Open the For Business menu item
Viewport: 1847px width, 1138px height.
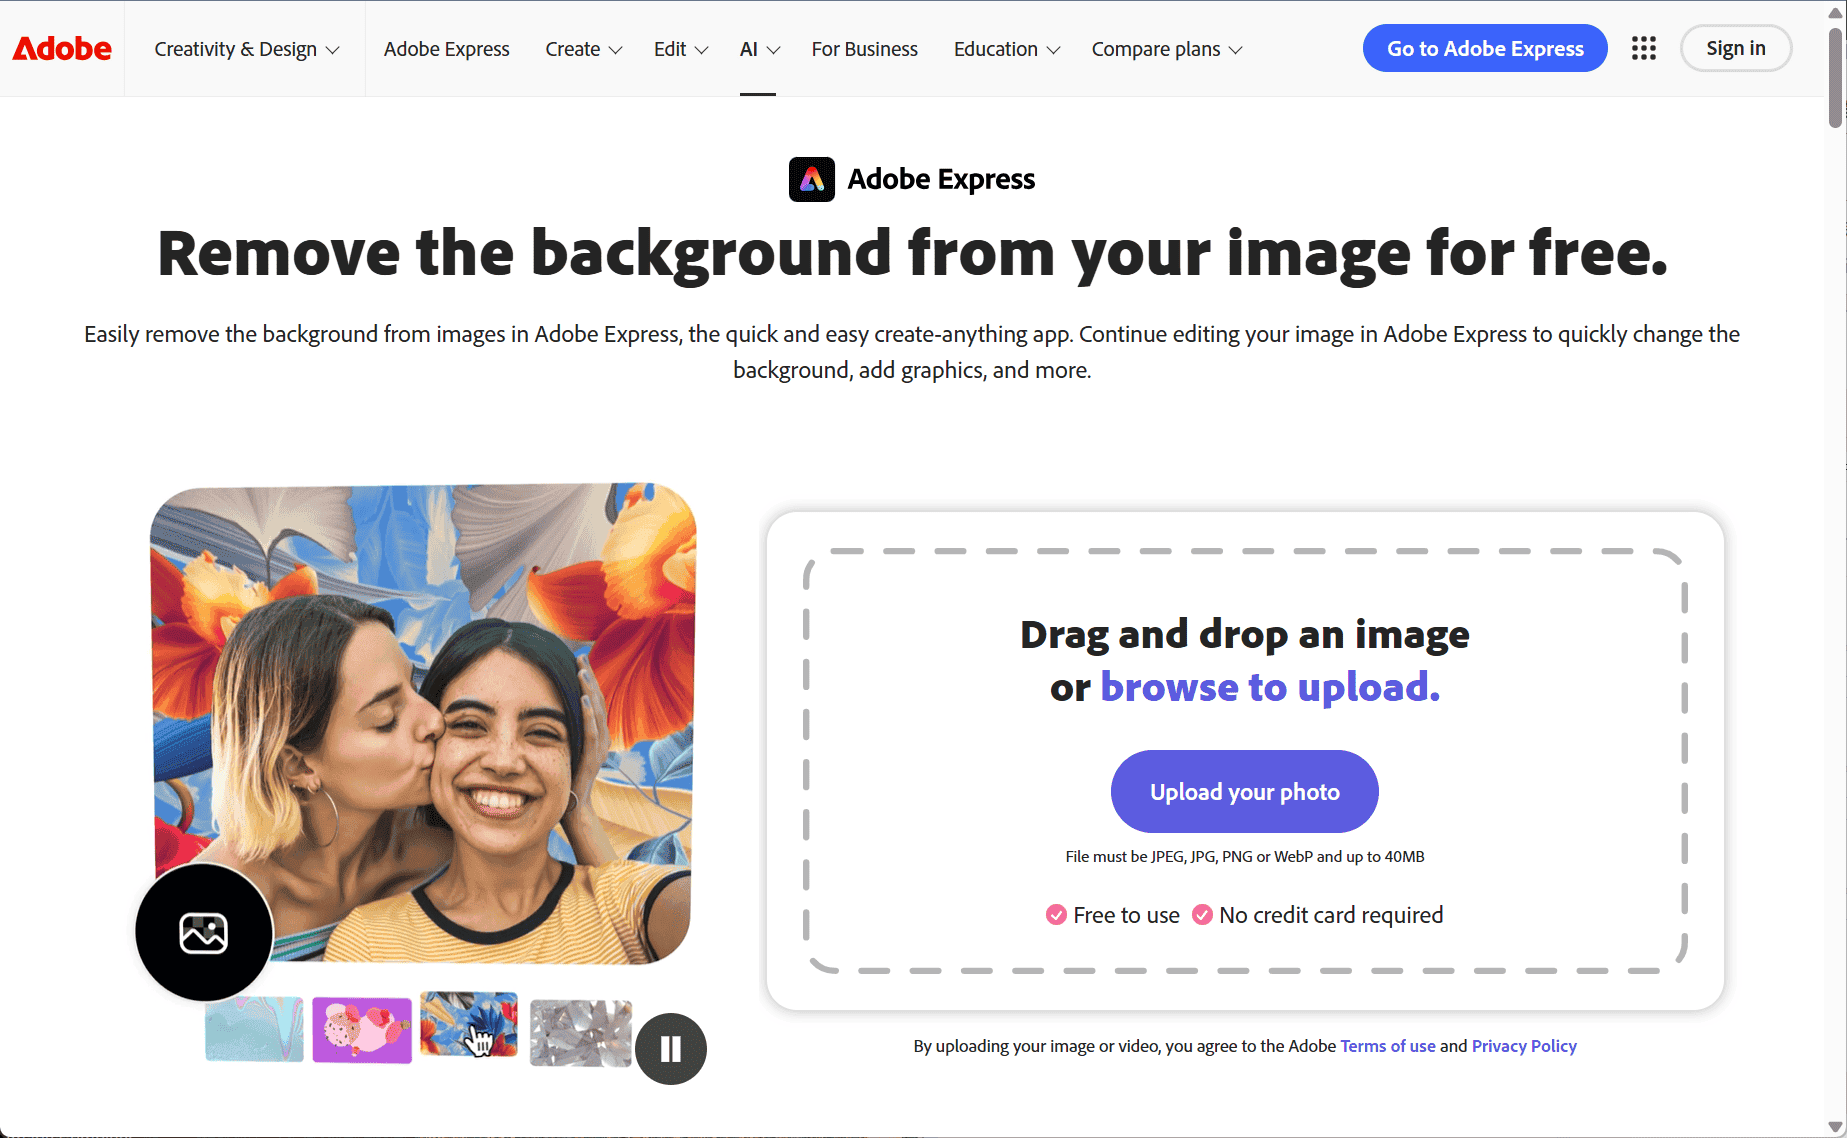pyautogui.click(x=864, y=48)
